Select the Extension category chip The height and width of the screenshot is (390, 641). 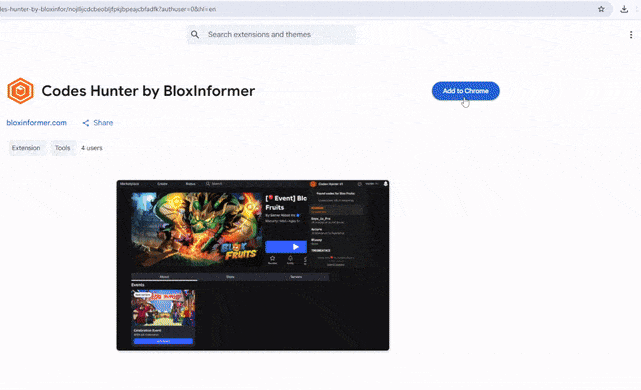[26, 148]
